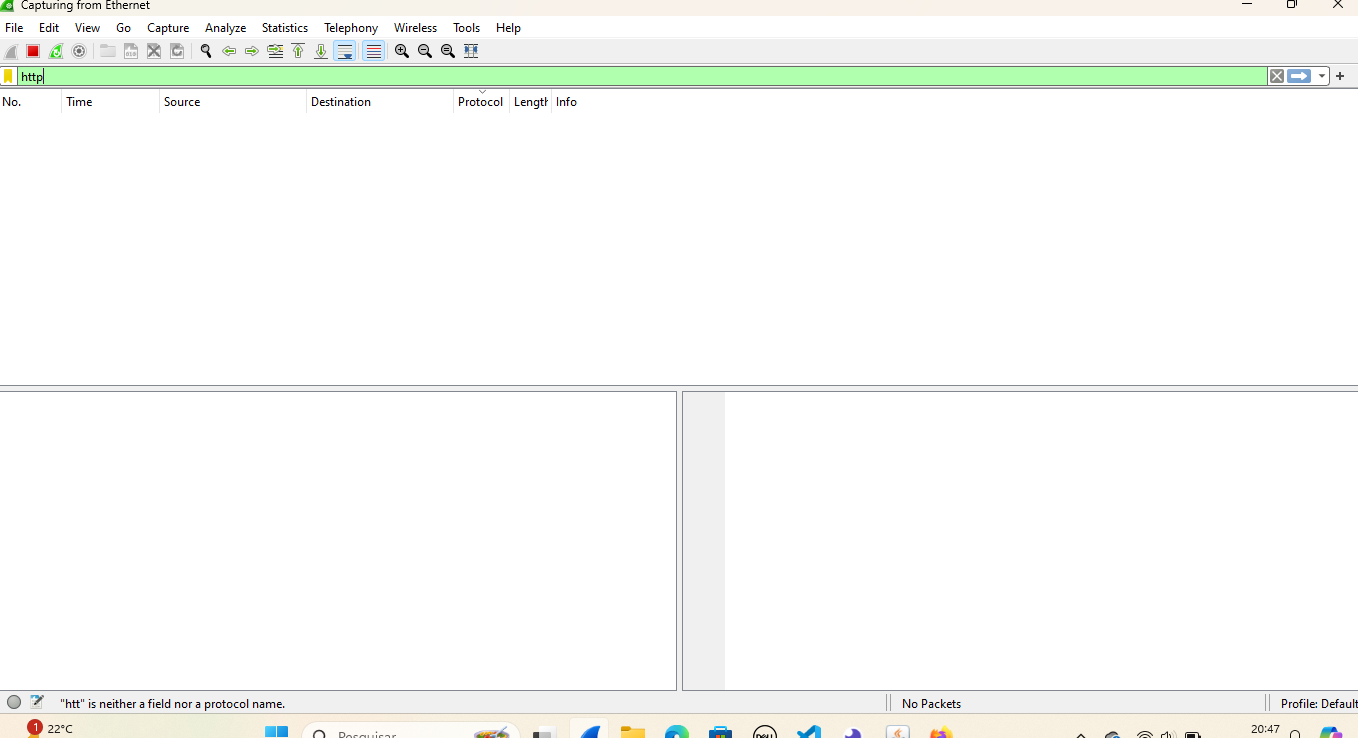Open the File menu
This screenshot has width=1358, height=738.
(14, 28)
